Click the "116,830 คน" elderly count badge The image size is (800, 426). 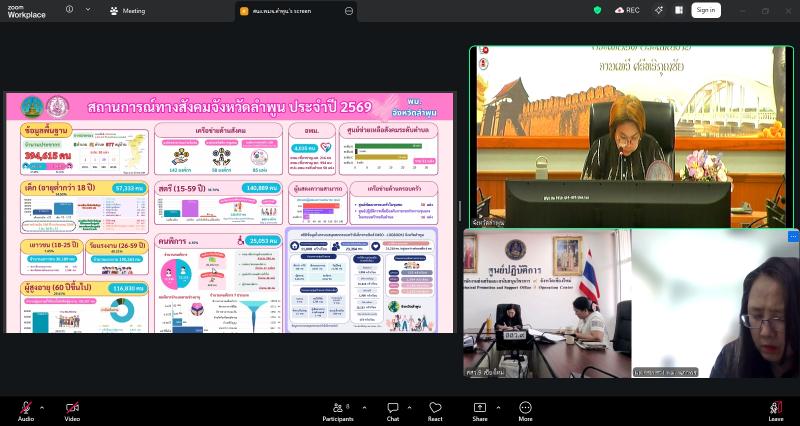coord(128,289)
